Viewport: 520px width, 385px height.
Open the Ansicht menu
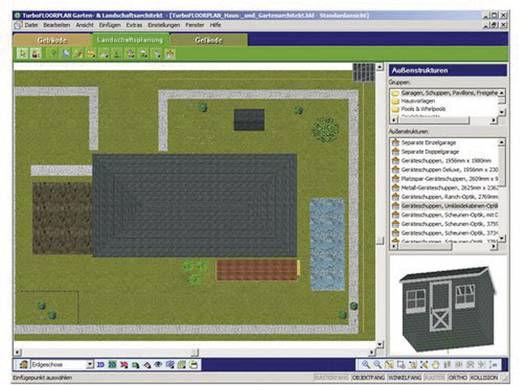84,25
